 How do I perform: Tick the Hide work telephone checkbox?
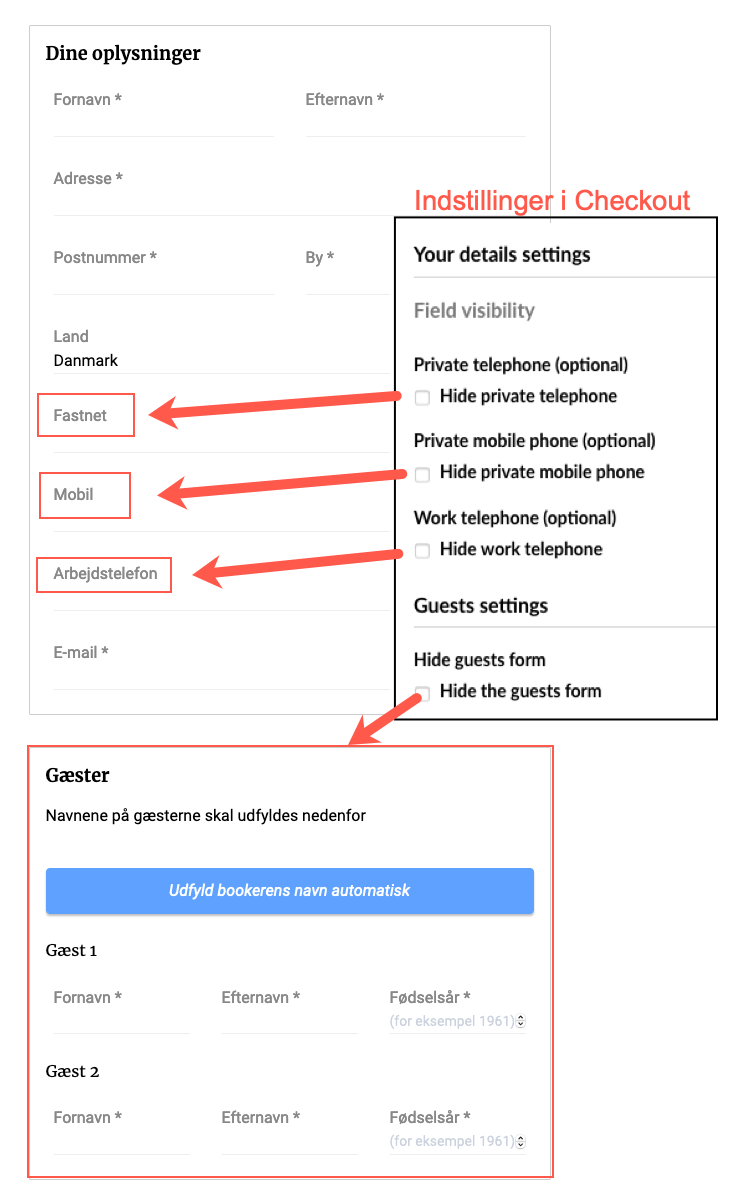422,550
